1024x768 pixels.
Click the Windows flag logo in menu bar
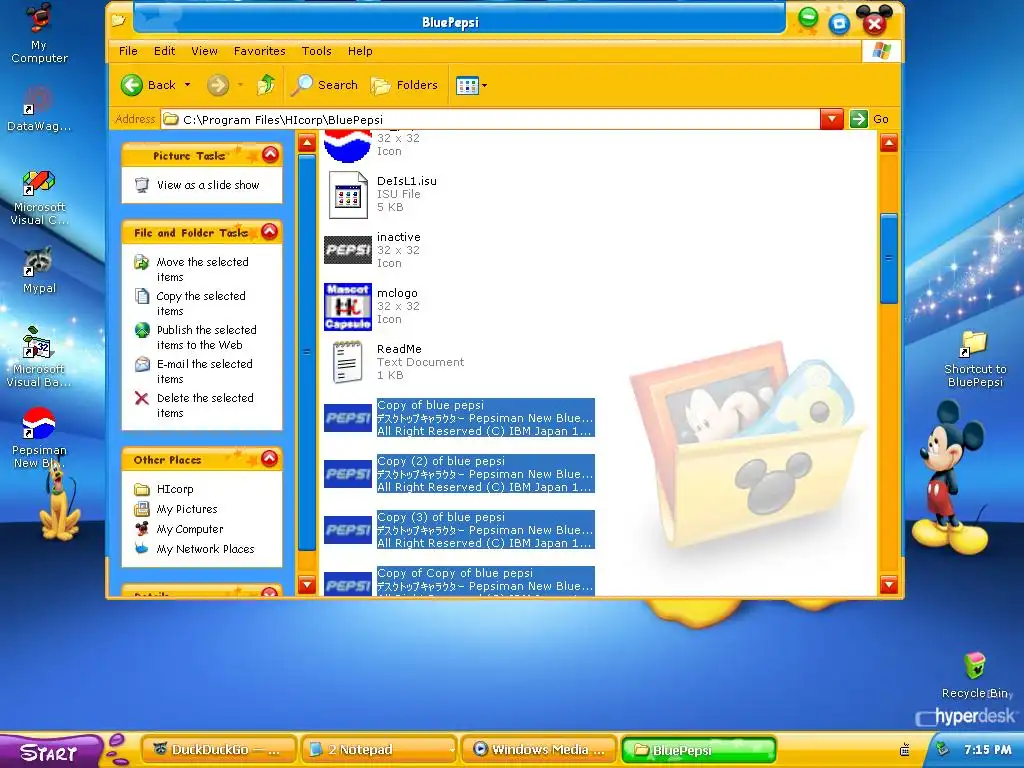(x=881, y=50)
